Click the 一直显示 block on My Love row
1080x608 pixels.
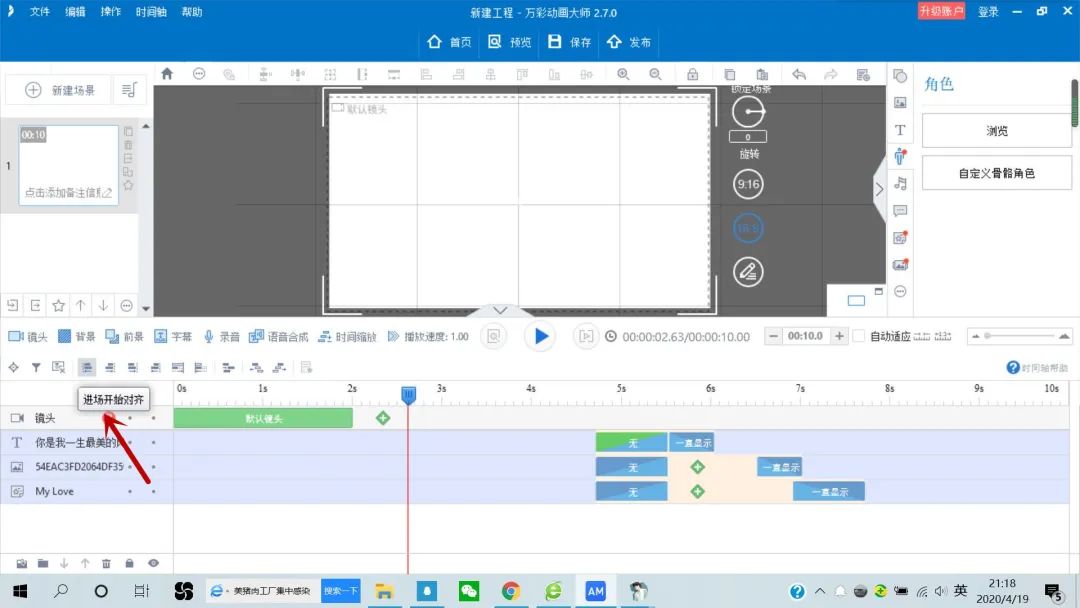(829, 492)
